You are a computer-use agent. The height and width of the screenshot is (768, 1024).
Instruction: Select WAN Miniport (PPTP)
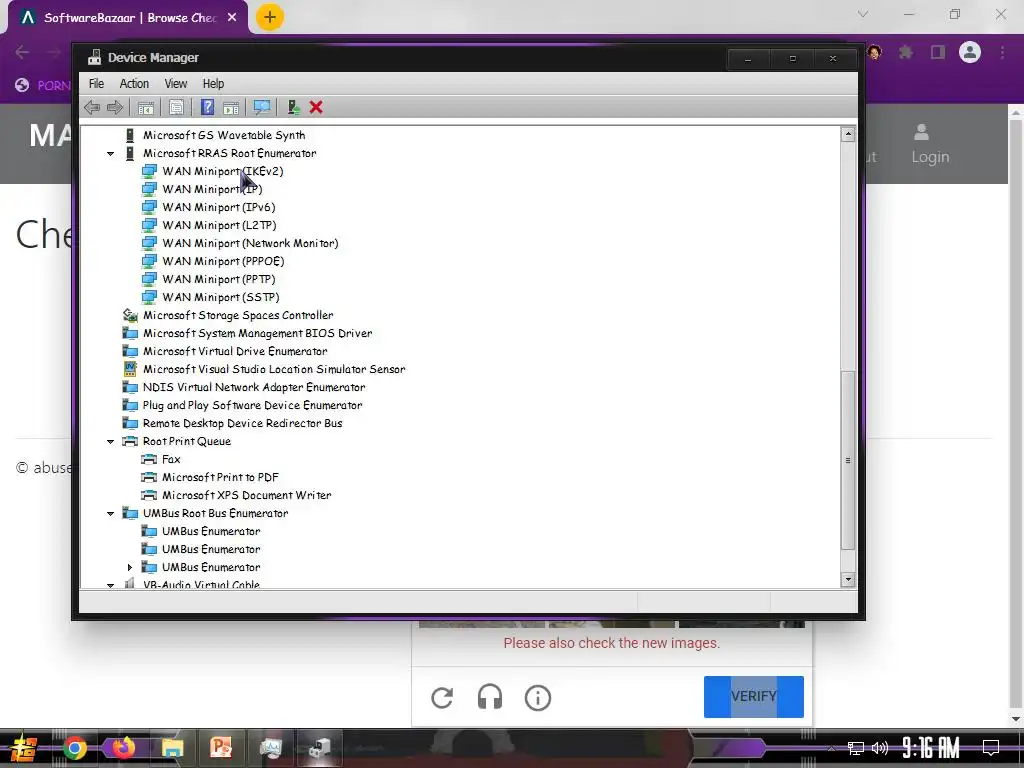pos(219,279)
